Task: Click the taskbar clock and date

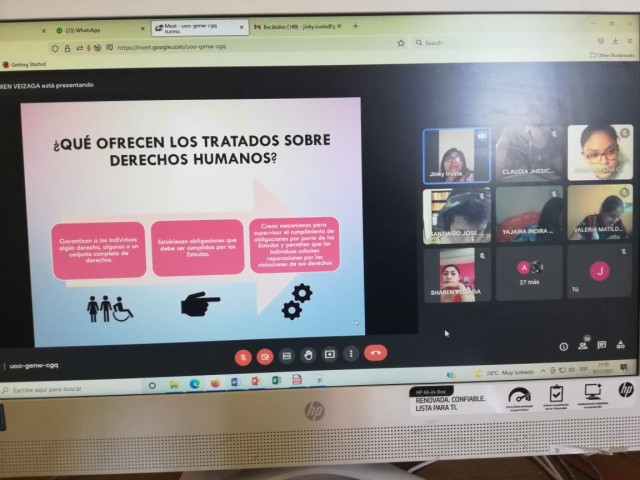Action: click(x=602, y=369)
